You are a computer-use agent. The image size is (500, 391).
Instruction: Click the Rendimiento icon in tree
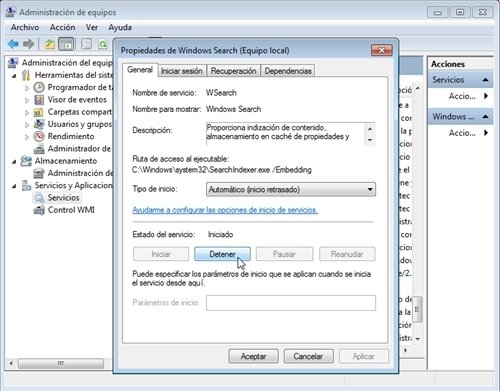[x=39, y=136]
